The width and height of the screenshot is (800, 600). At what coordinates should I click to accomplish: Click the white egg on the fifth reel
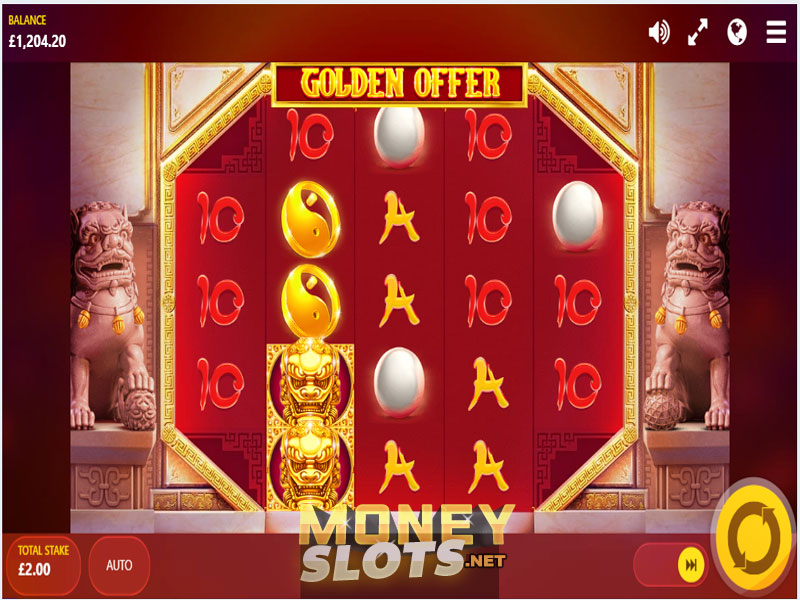[578, 216]
